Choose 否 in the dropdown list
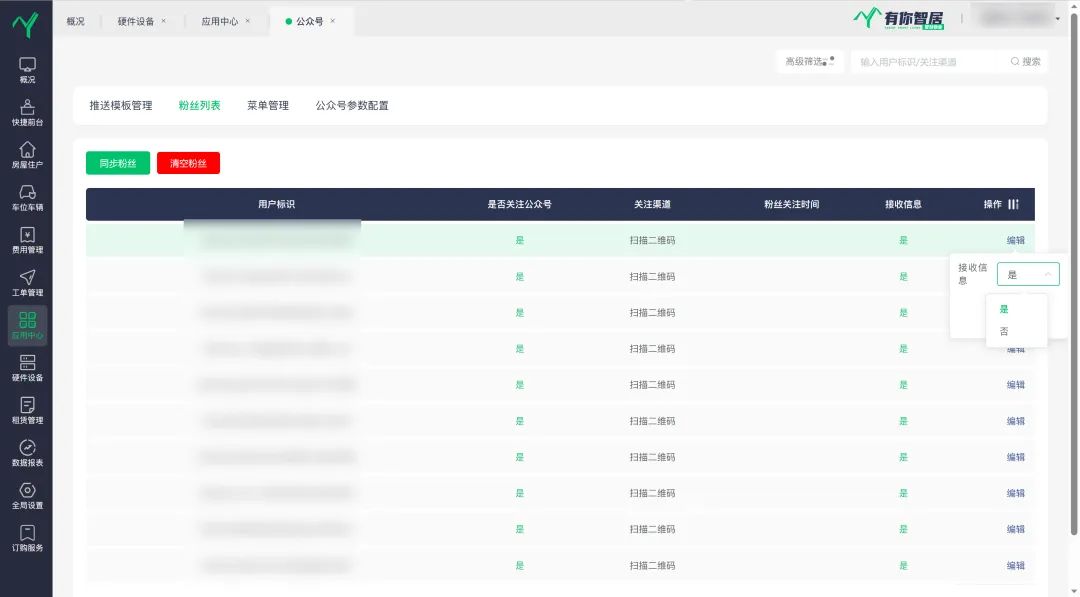The image size is (1080, 597). 1004,331
